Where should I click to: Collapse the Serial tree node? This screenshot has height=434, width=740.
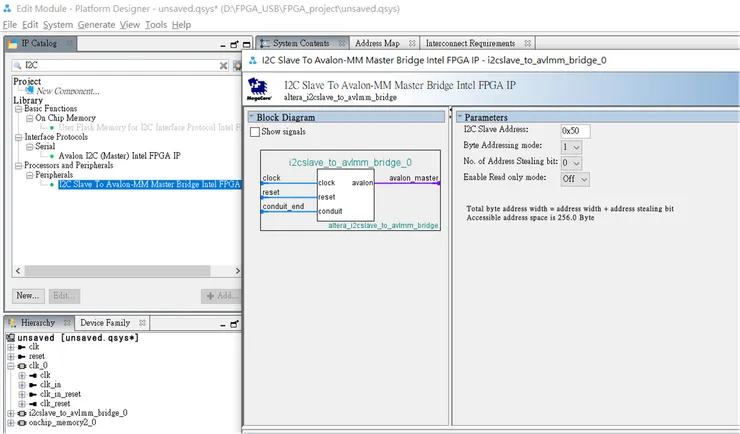point(30,146)
